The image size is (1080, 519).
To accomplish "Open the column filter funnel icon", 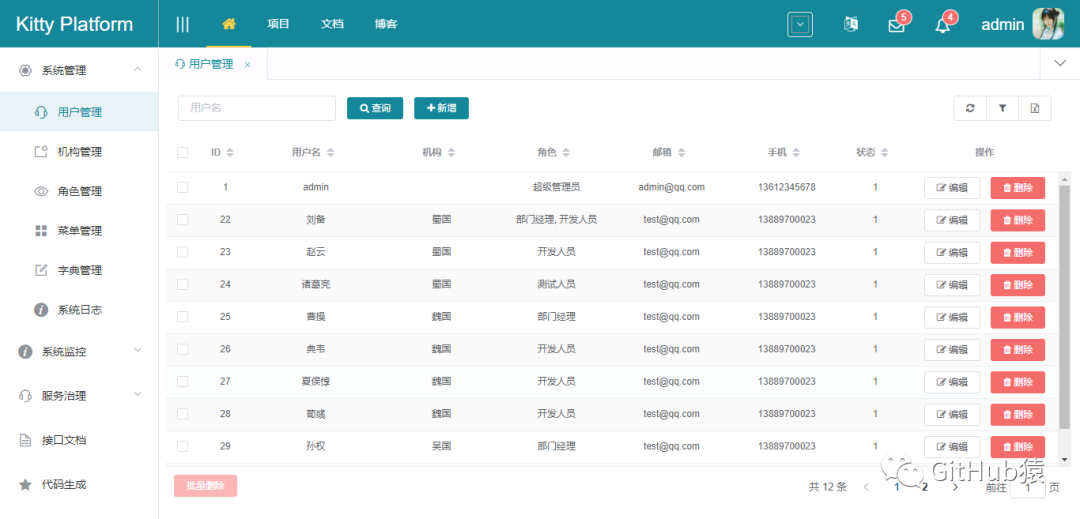I will point(1002,108).
